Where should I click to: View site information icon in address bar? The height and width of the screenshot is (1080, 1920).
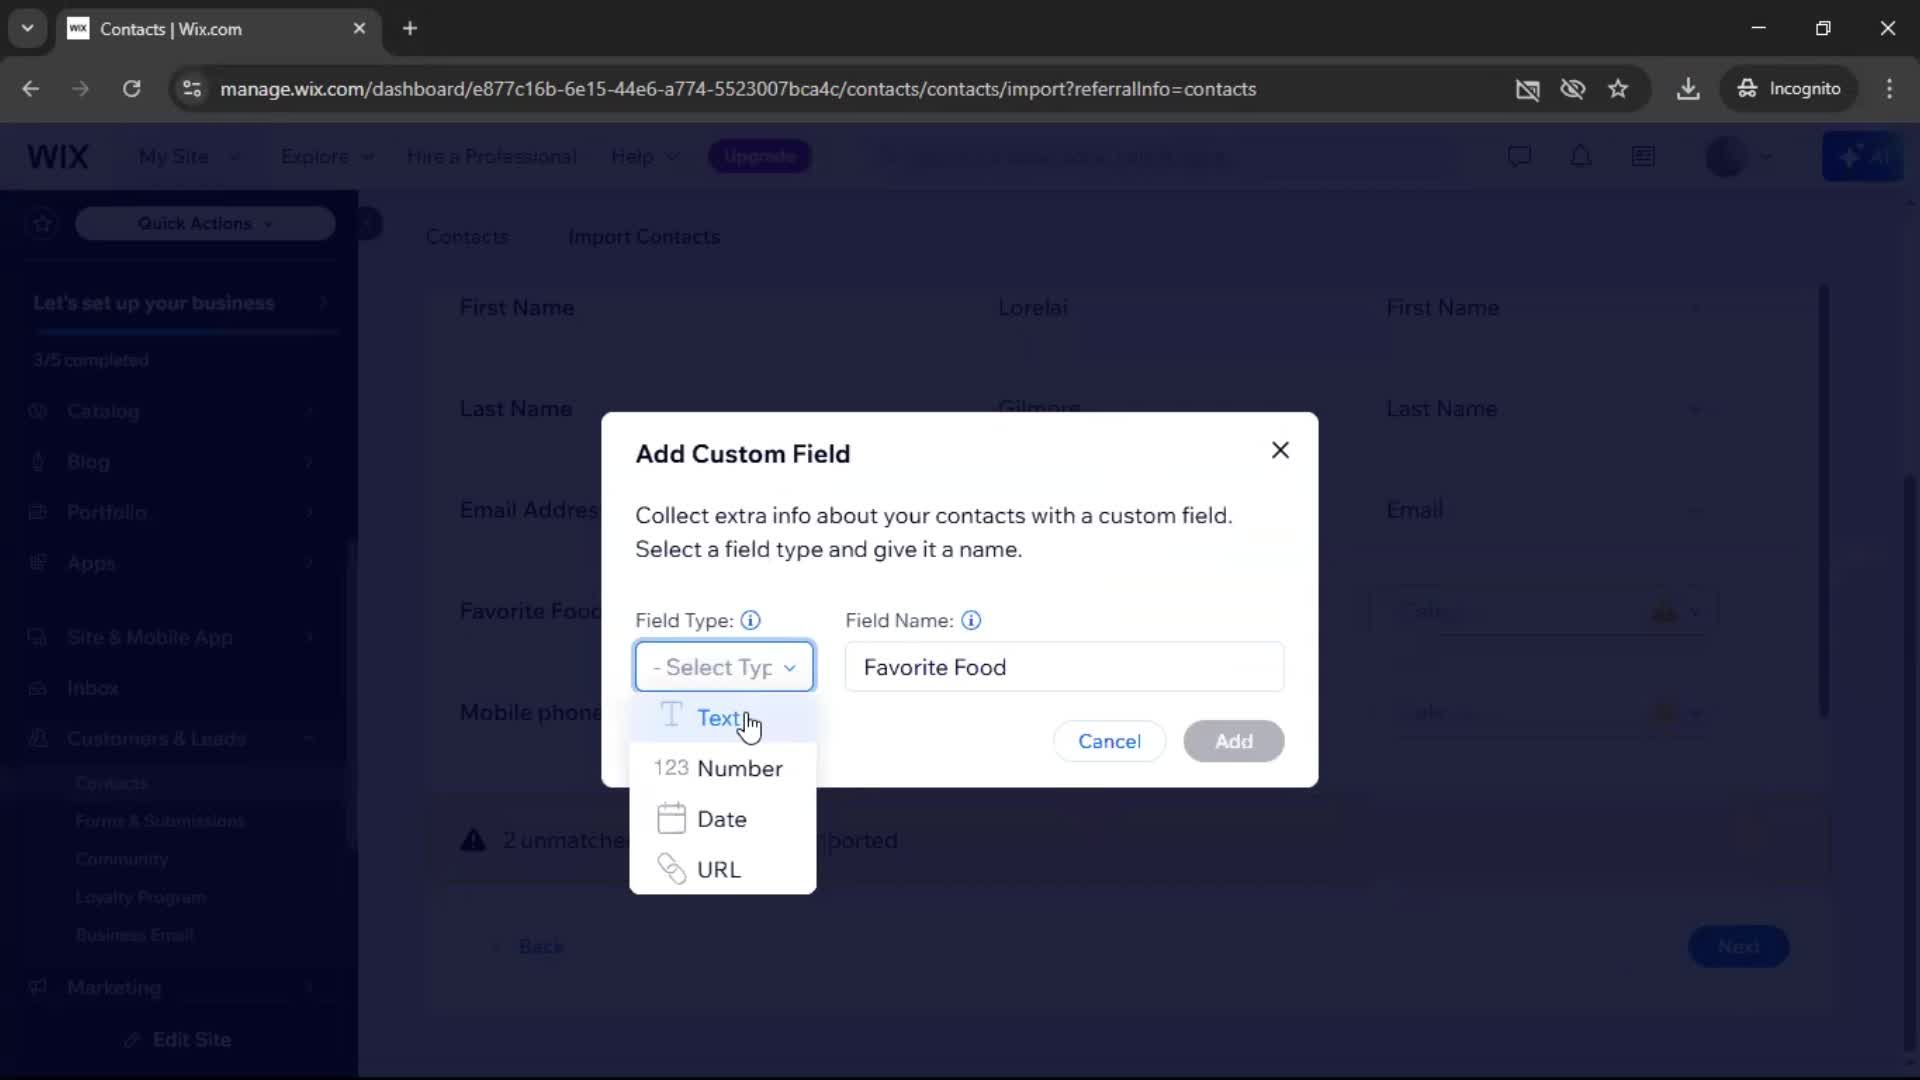click(x=192, y=89)
